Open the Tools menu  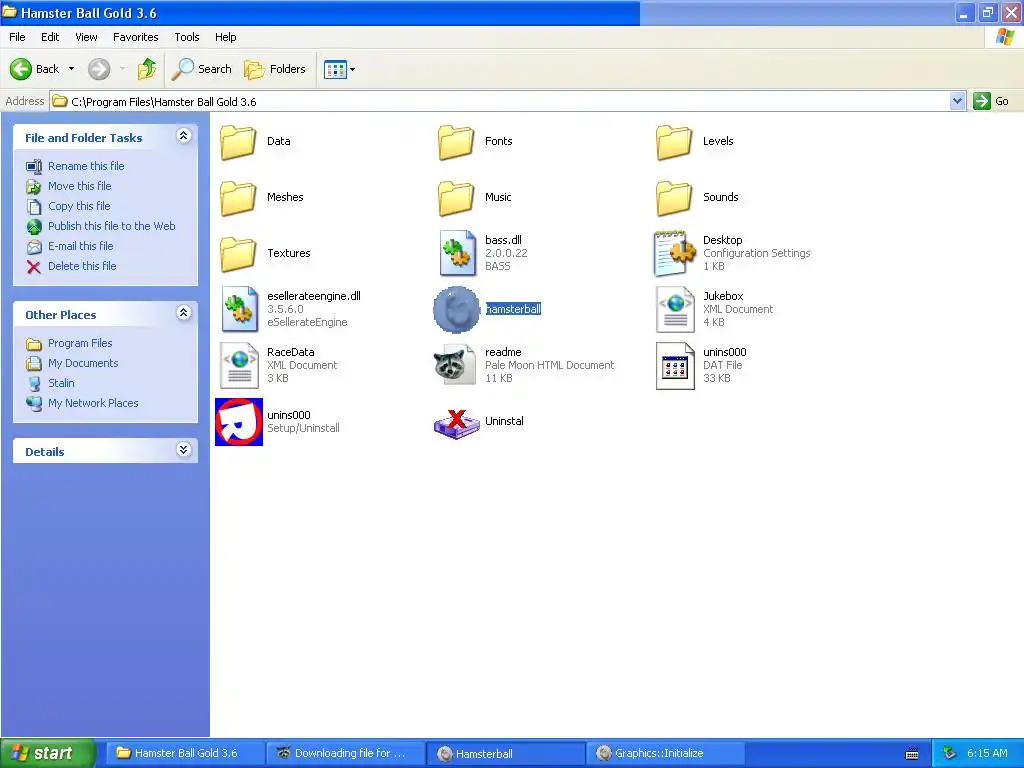(x=187, y=37)
